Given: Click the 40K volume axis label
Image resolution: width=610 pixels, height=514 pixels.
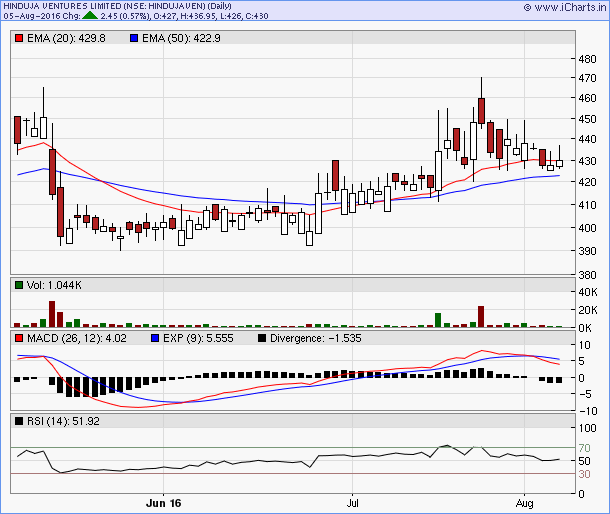Looking at the screenshot, I should pyautogui.click(x=588, y=292).
